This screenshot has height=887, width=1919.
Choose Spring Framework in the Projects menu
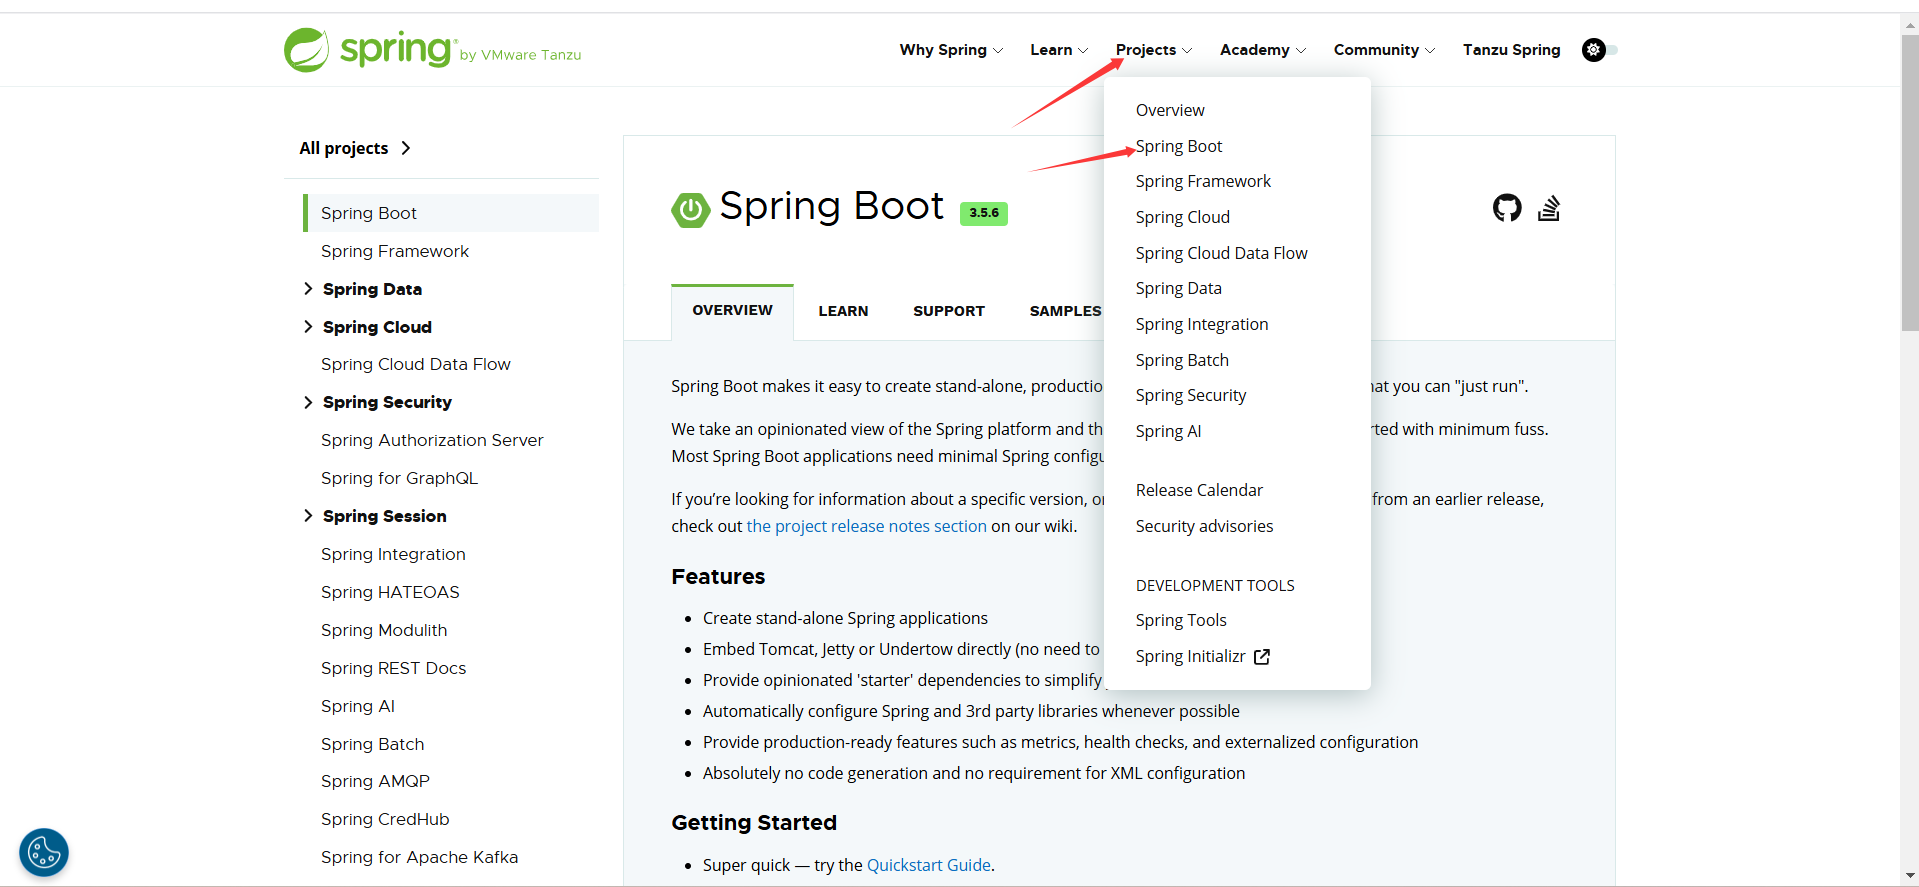point(1203,181)
